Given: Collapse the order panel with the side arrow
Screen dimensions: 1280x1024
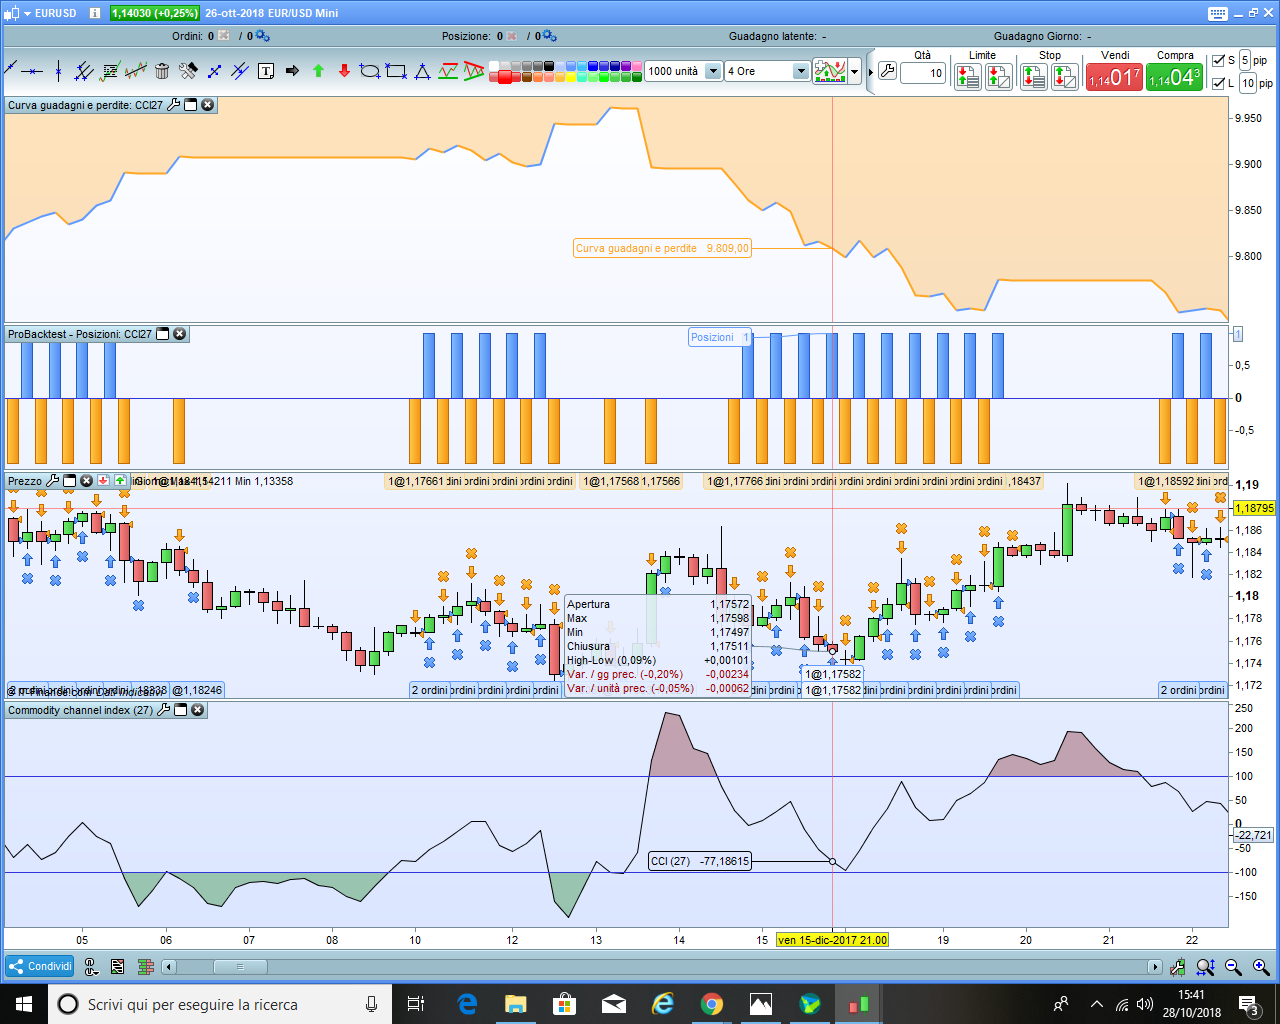Looking at the screenshot, I should 872,72.
